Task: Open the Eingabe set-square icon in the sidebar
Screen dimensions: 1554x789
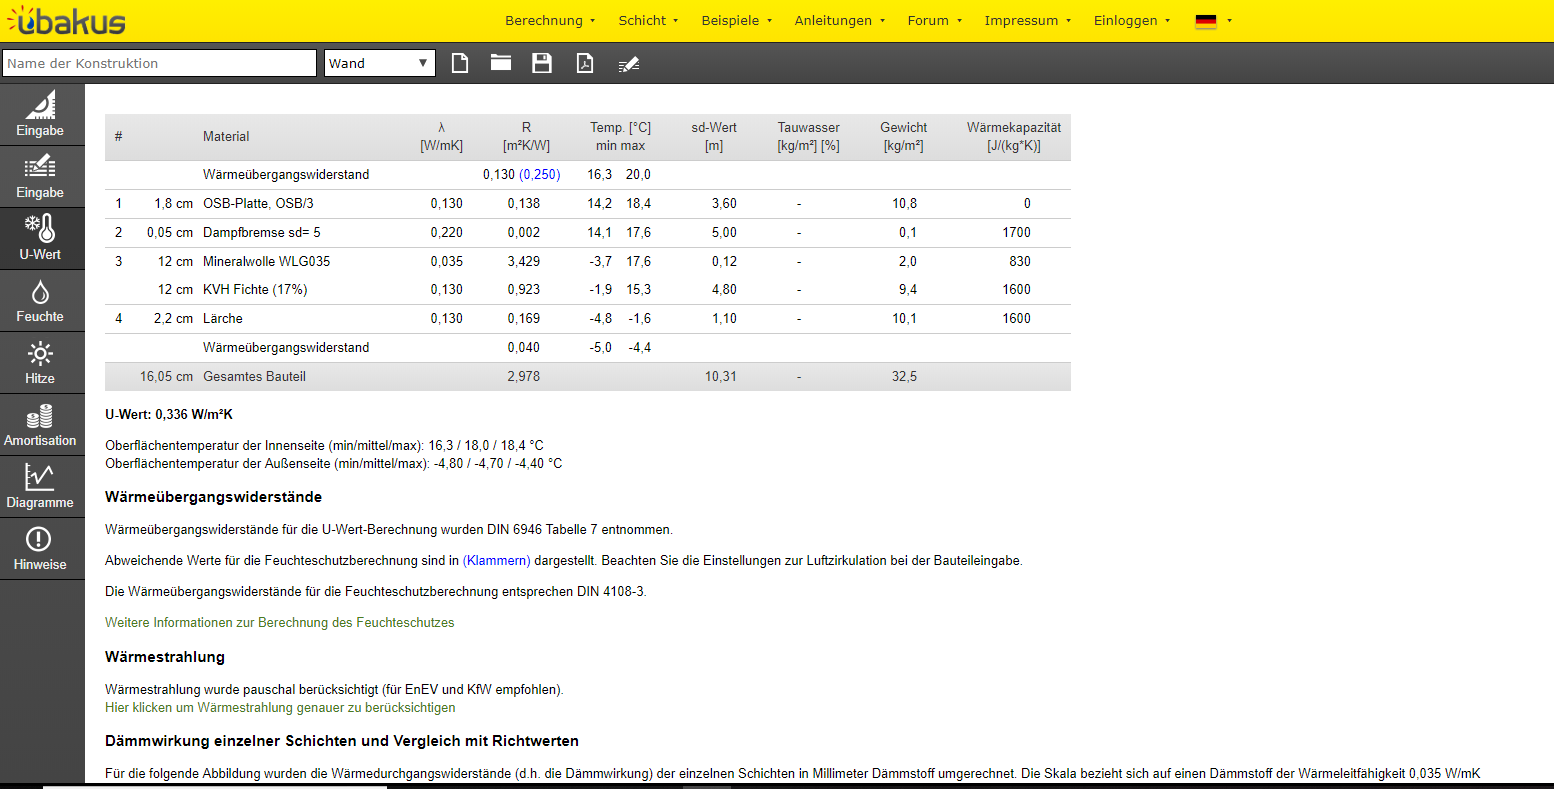Action: [x=40, y=114]
